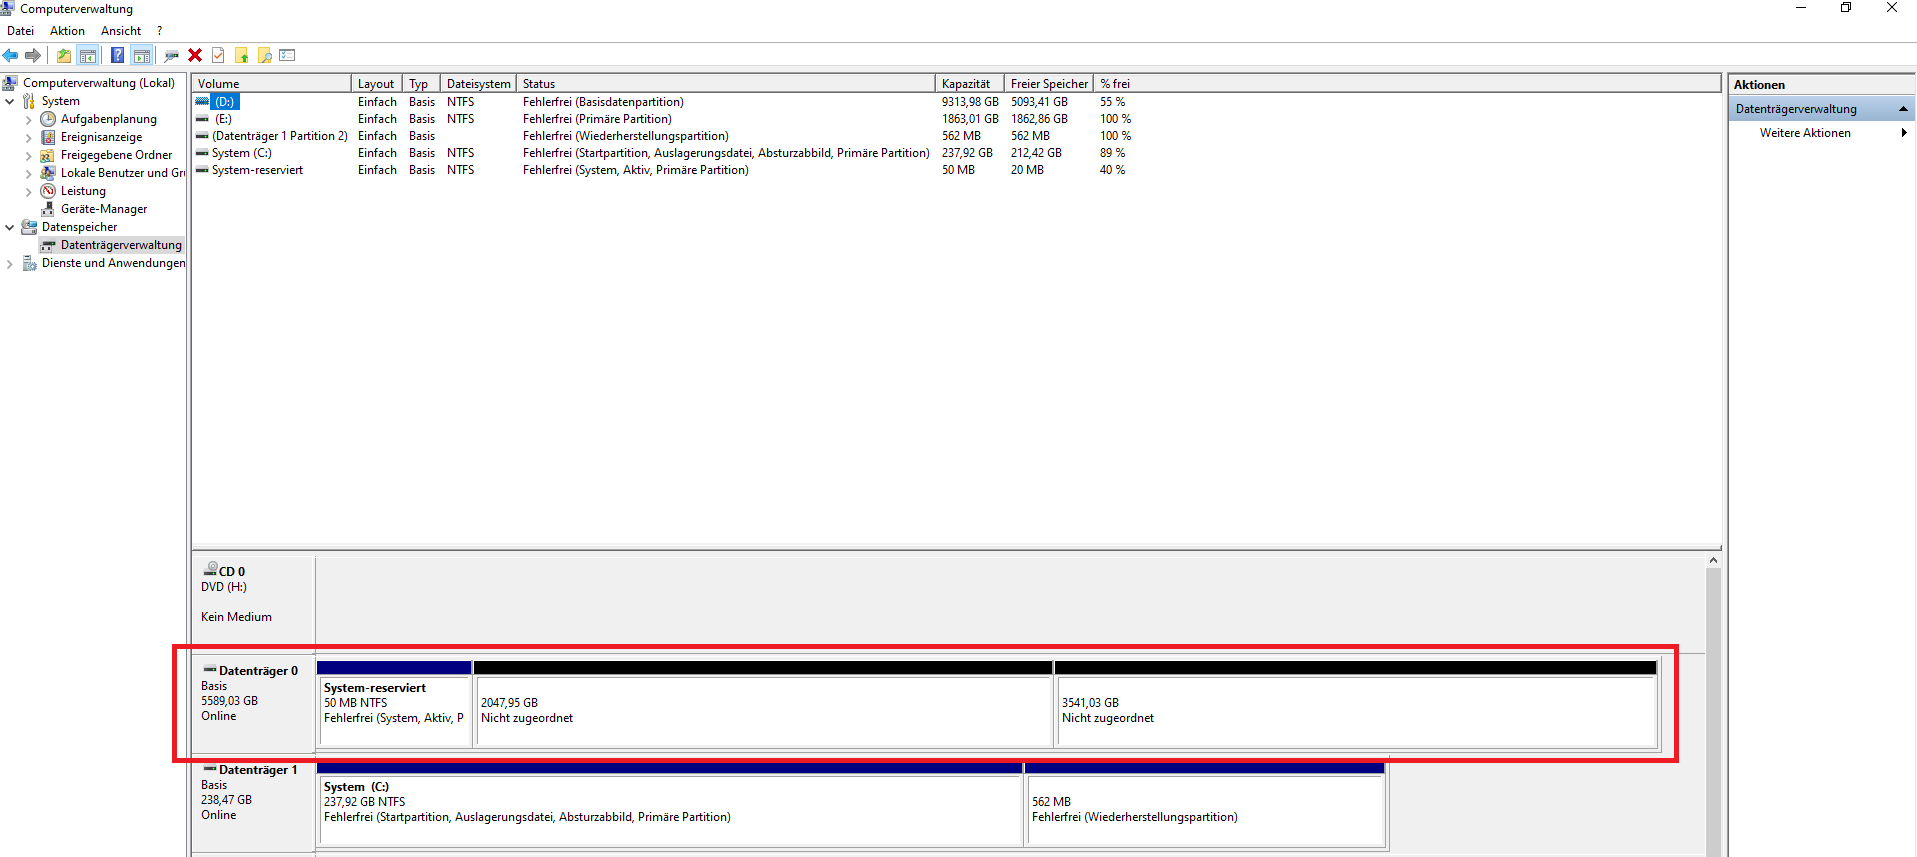Open the ? help menu
Screen dimensions: 1917x857
[159, 31]
